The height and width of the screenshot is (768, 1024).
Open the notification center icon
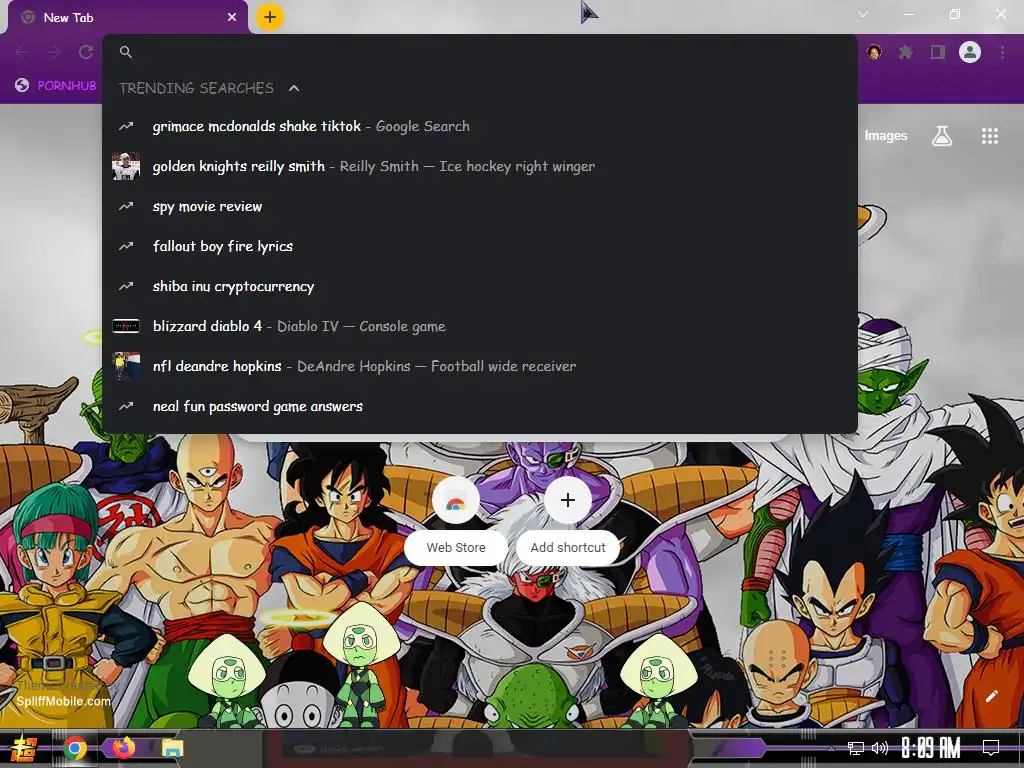tap(991, 748)
